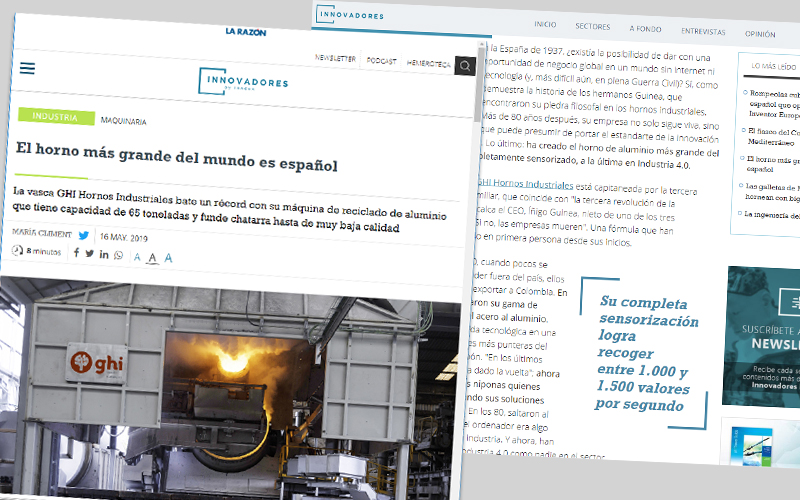Select the largest font size A
The image size is (800, 500).
point(168,258)
